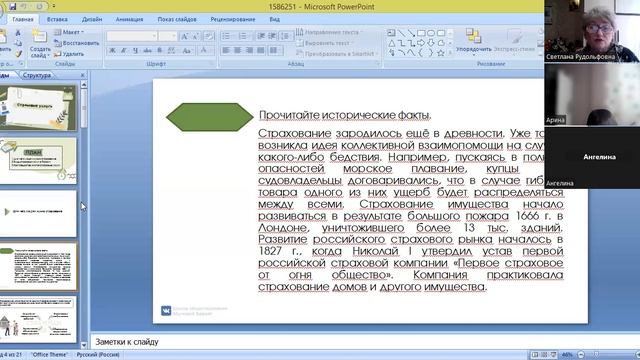Click the Упорядочить arrange button

473,41
